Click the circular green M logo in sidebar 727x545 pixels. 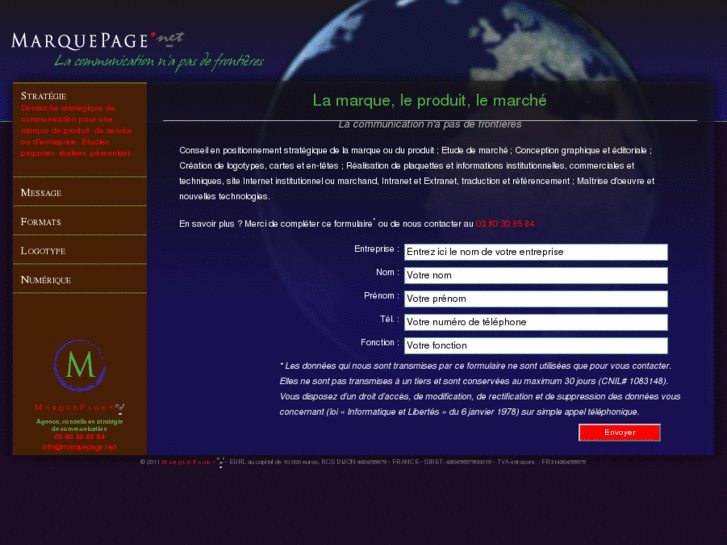[80, 365]
